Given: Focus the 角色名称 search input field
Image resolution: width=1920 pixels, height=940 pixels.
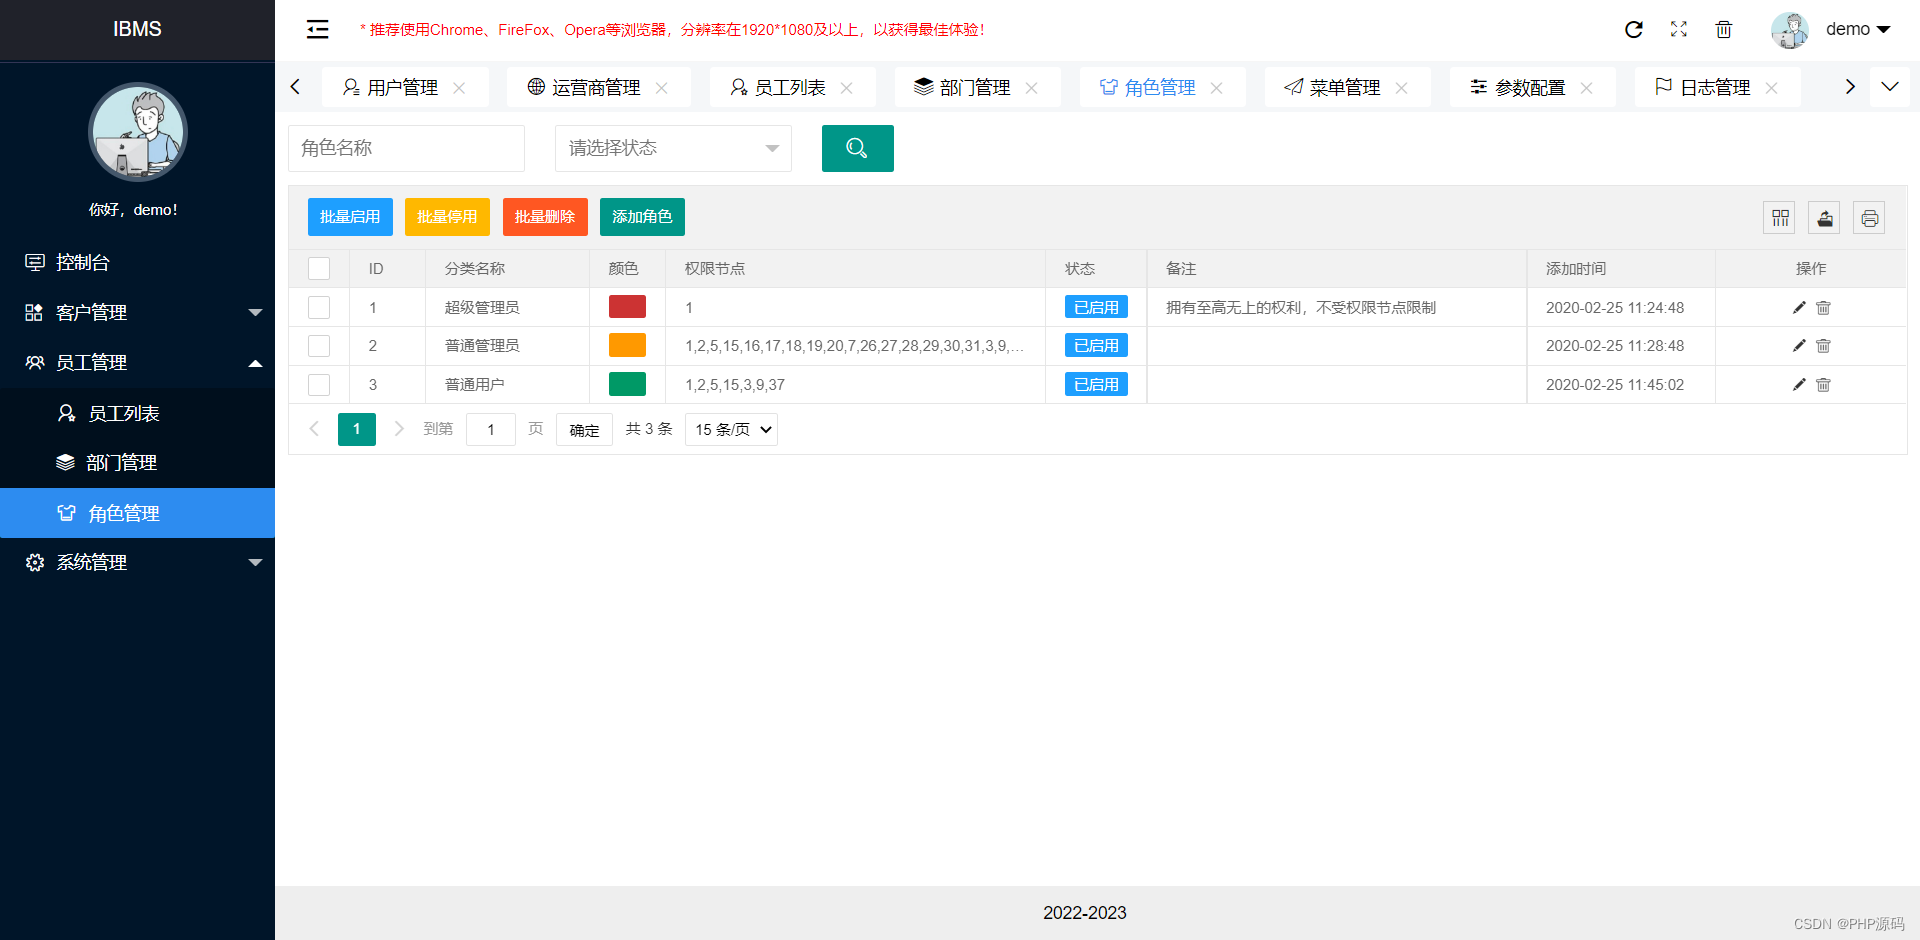Looking at the screenshot, I should tap(406, 148).
